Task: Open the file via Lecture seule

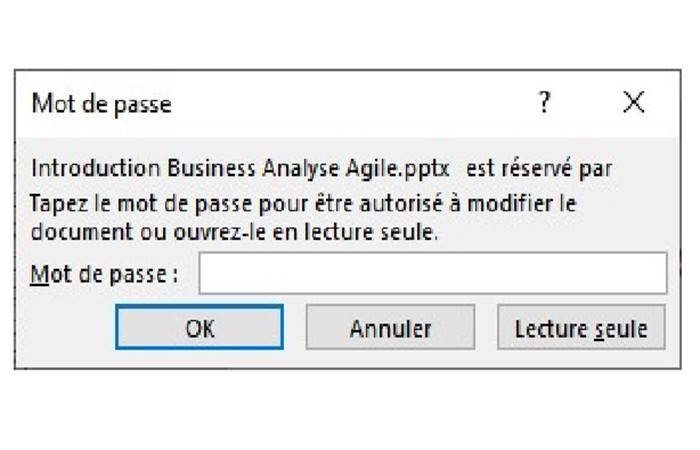Action: [581, 327]
